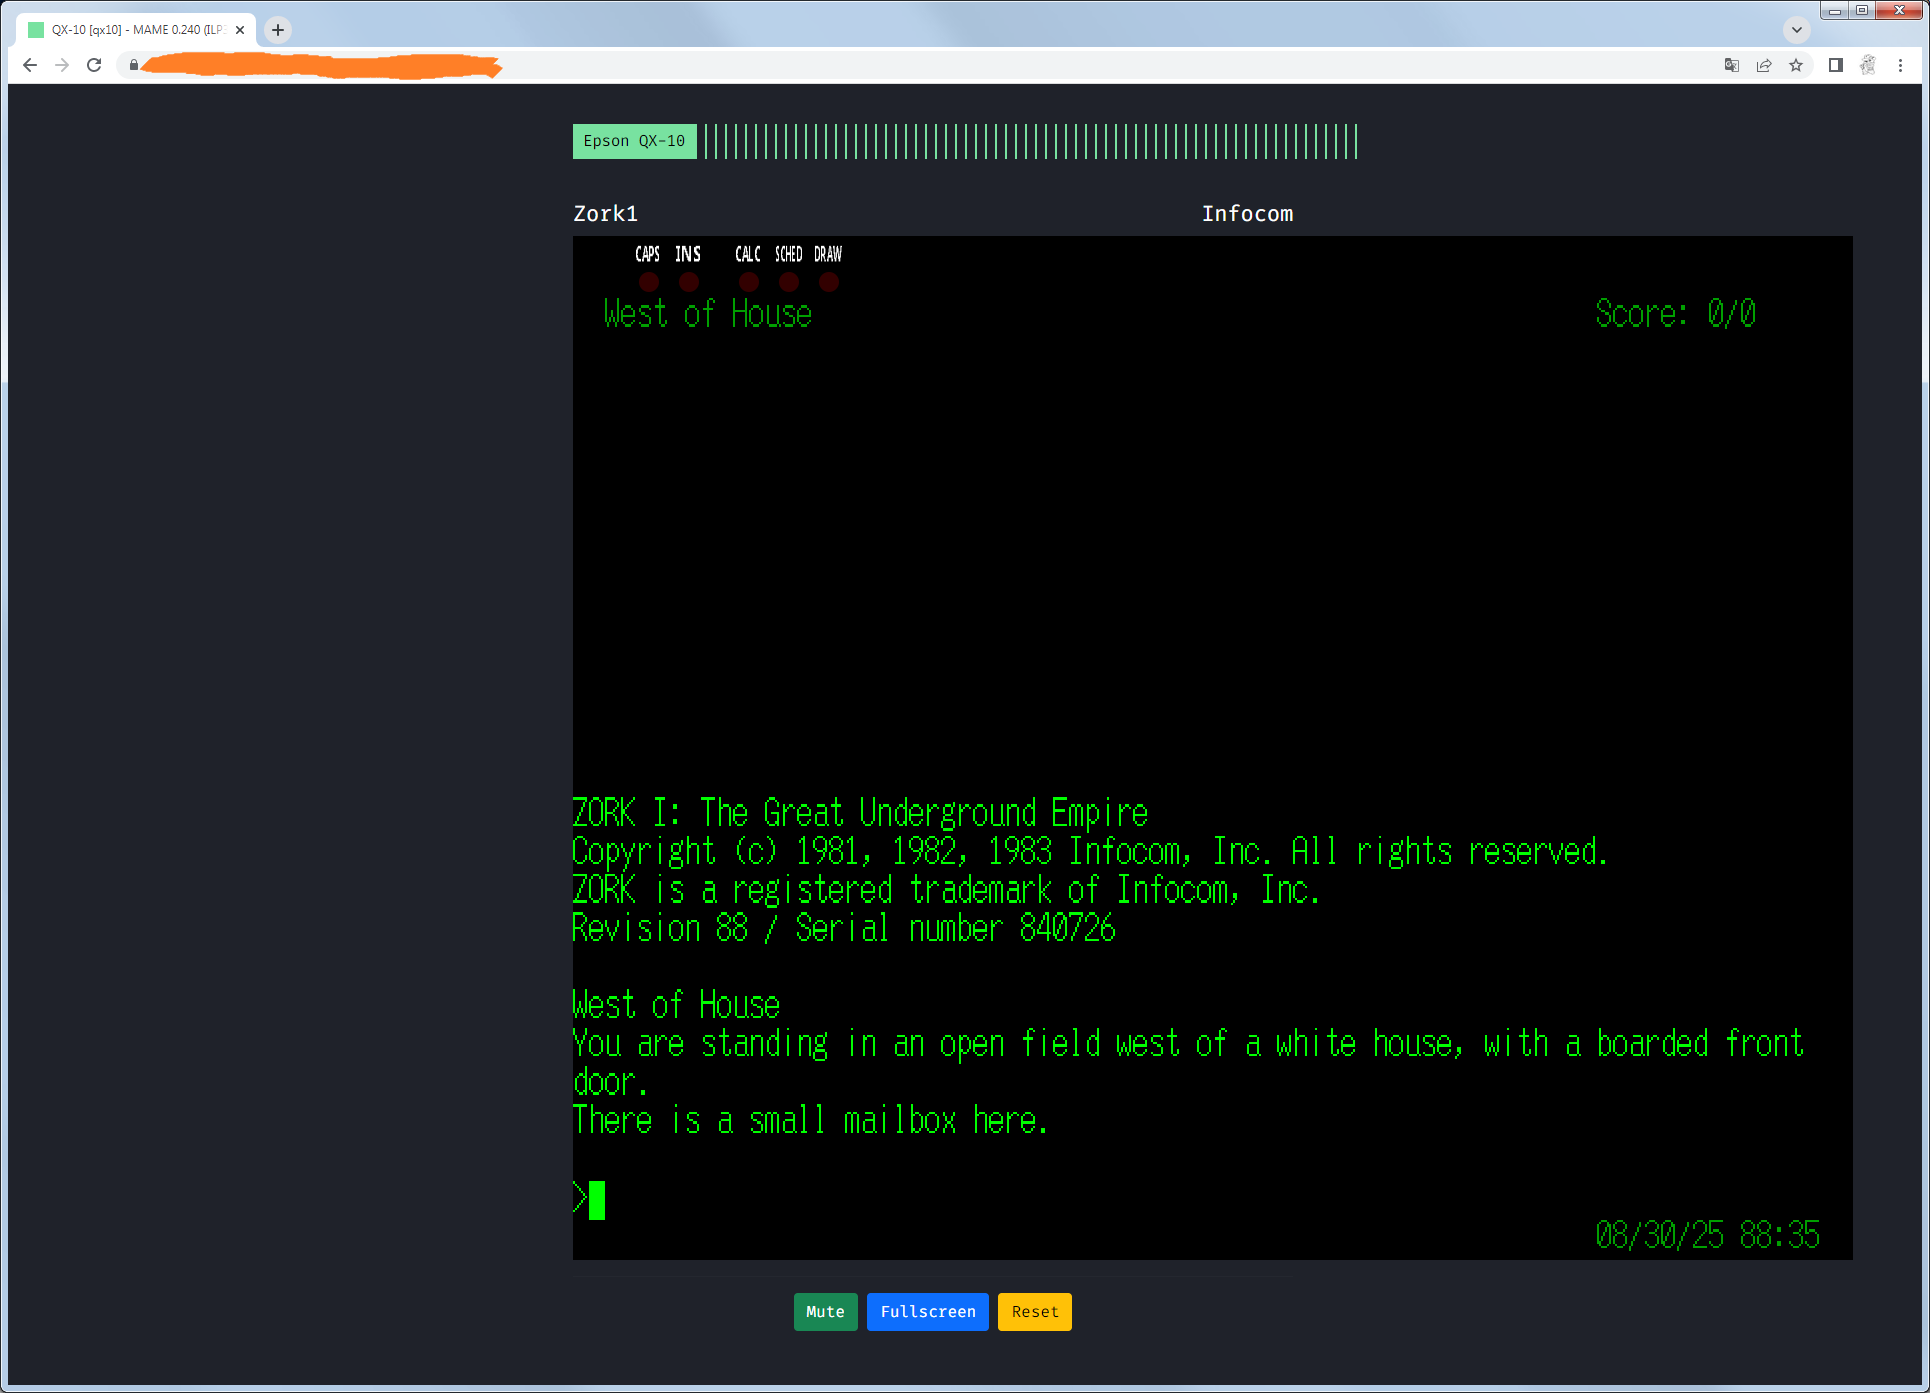Viewport: 1930px width, 1393px height.
Task: Toggle the INS indicator LED
Action: (x=689, y=282)
